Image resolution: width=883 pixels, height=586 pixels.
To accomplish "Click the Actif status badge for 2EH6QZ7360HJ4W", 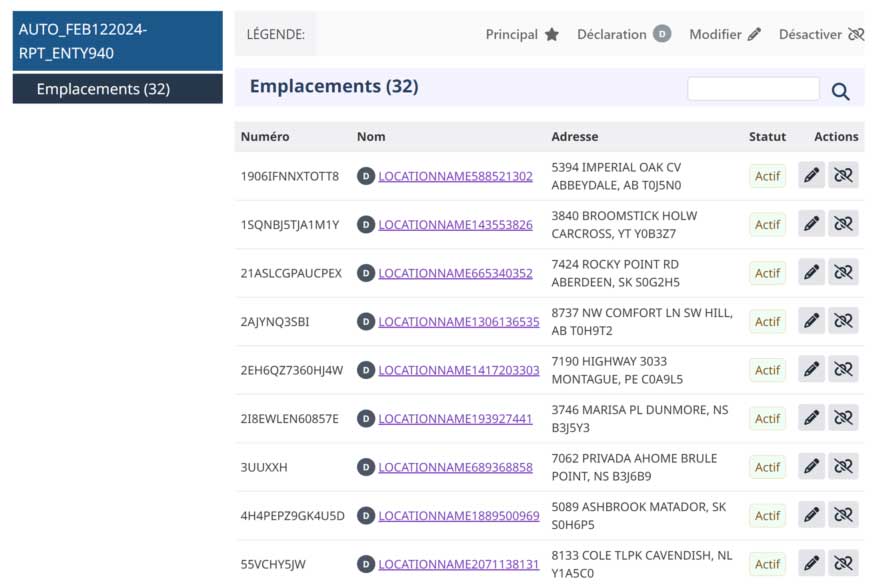I will click(767, 369).
